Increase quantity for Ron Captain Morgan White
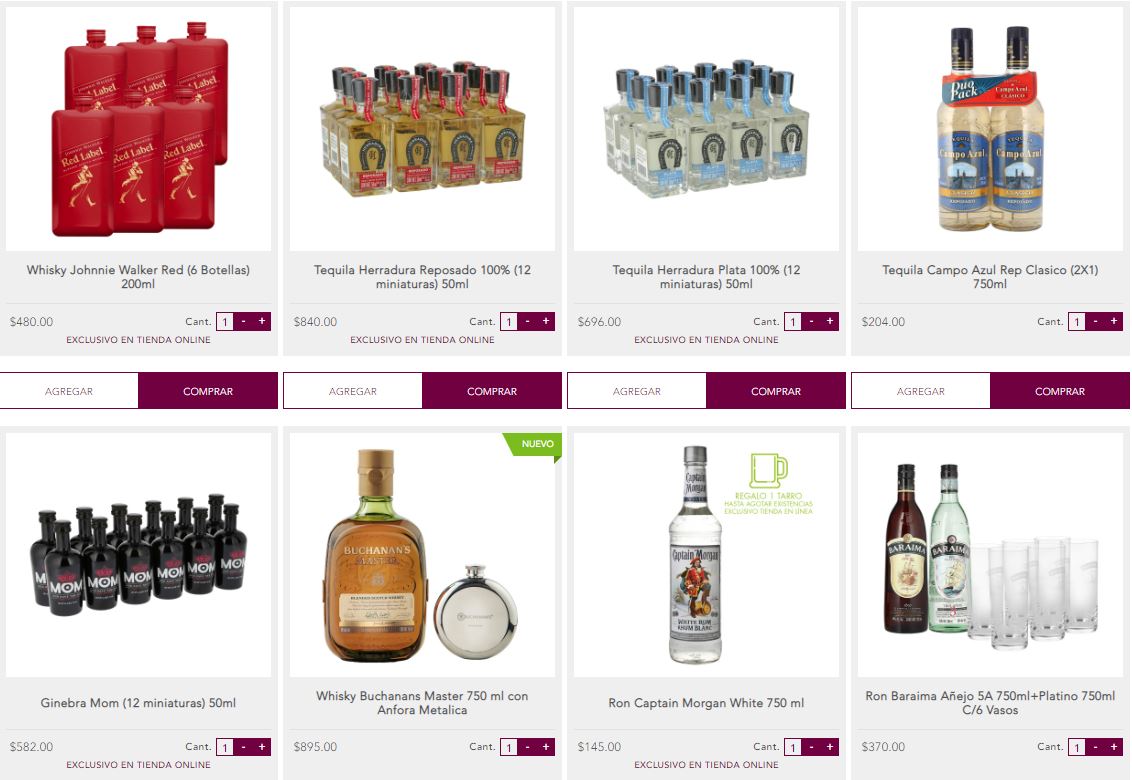 830,747
